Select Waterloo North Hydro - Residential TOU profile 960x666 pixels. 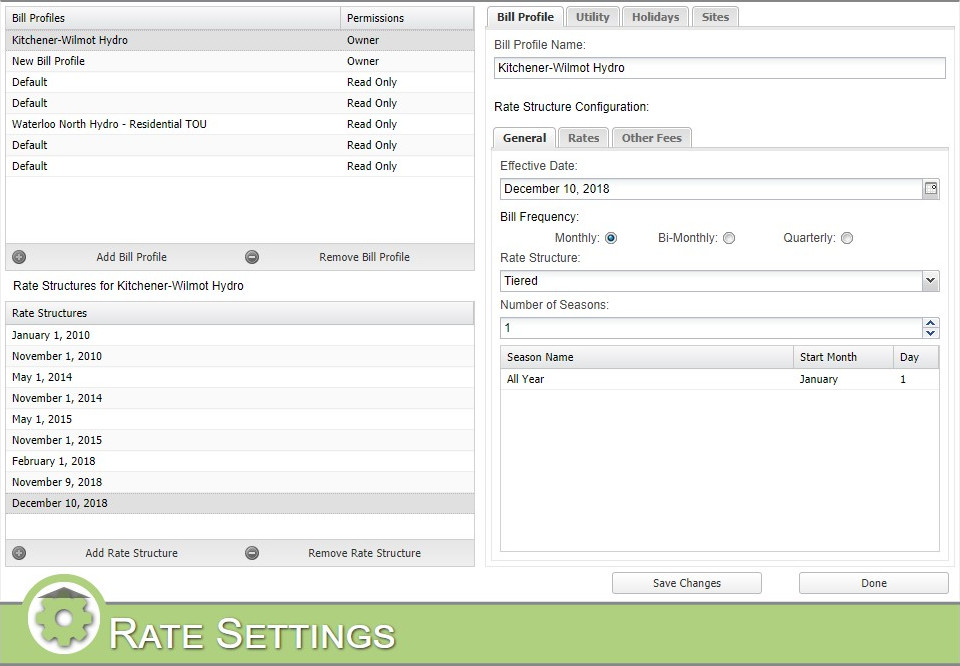pyautogui.click(x=240, y=124)
